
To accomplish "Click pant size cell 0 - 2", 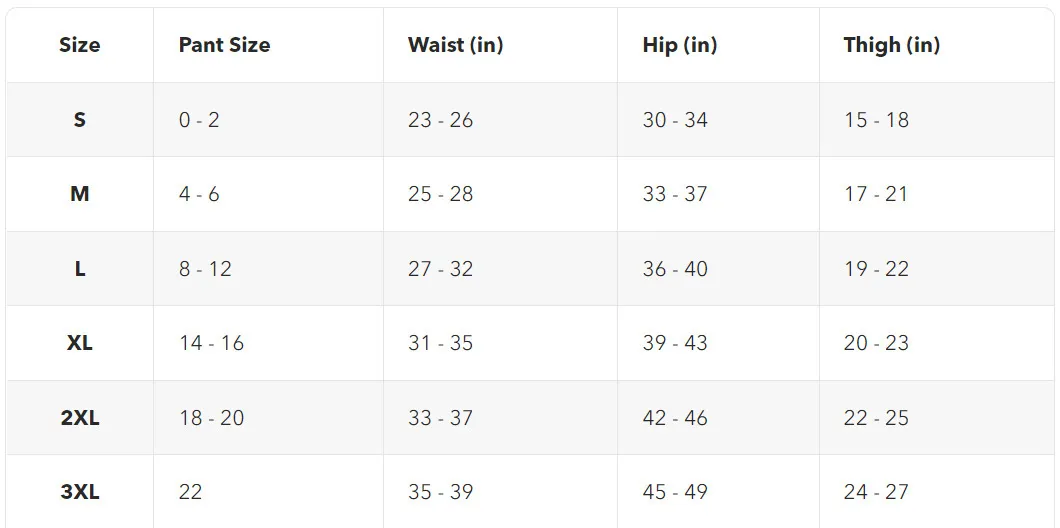I will pos(199,120).
